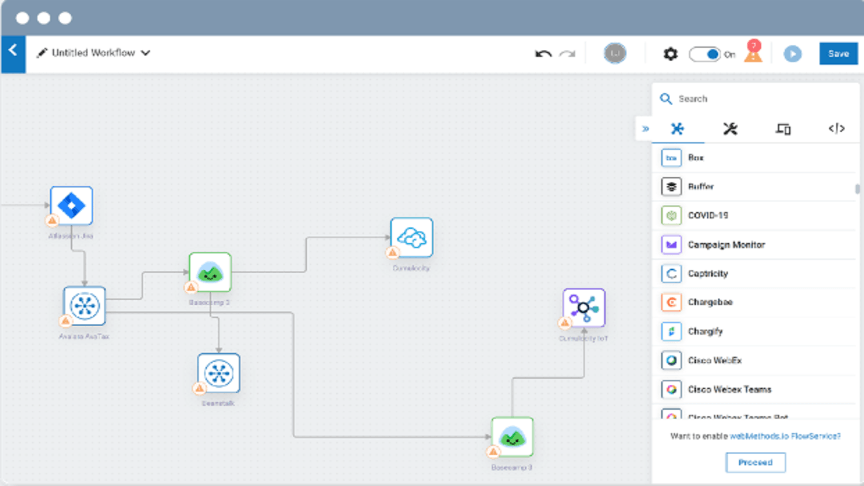Click the user avatar icon in toolbar

point(615,54)
